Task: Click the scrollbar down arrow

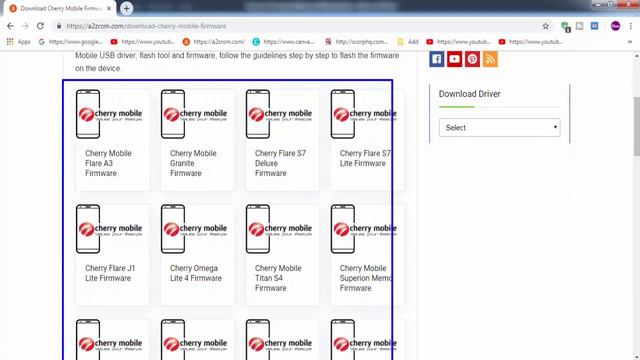Action: click(637, 356)
